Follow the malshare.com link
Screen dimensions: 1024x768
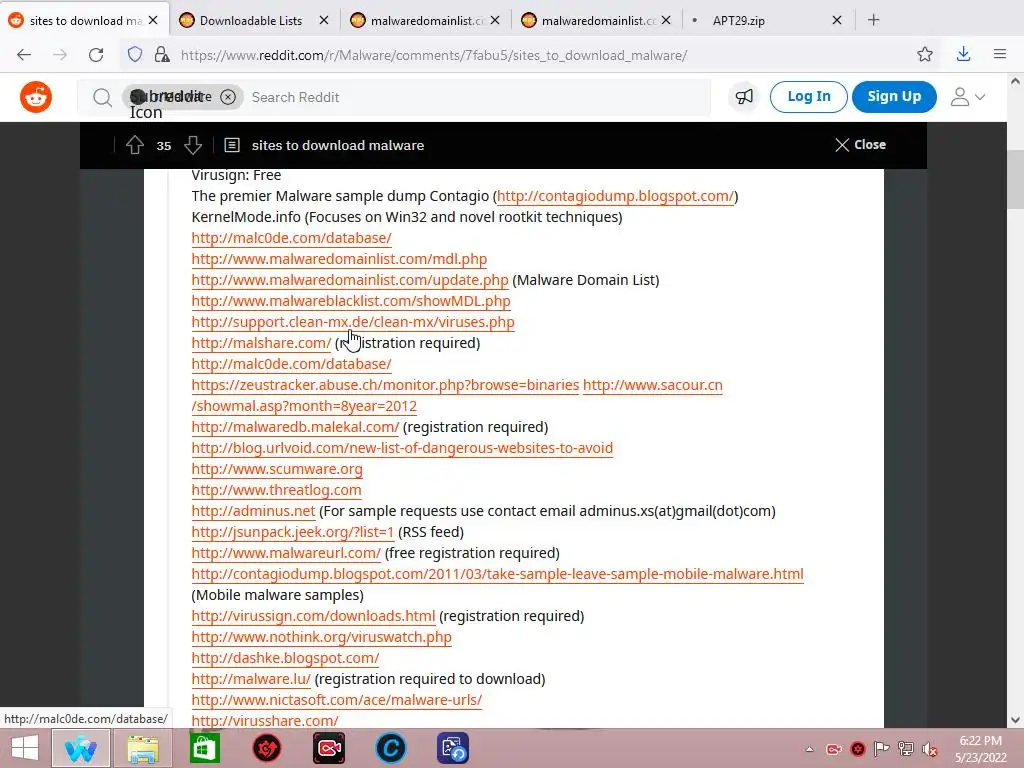[x=261, y=343]
